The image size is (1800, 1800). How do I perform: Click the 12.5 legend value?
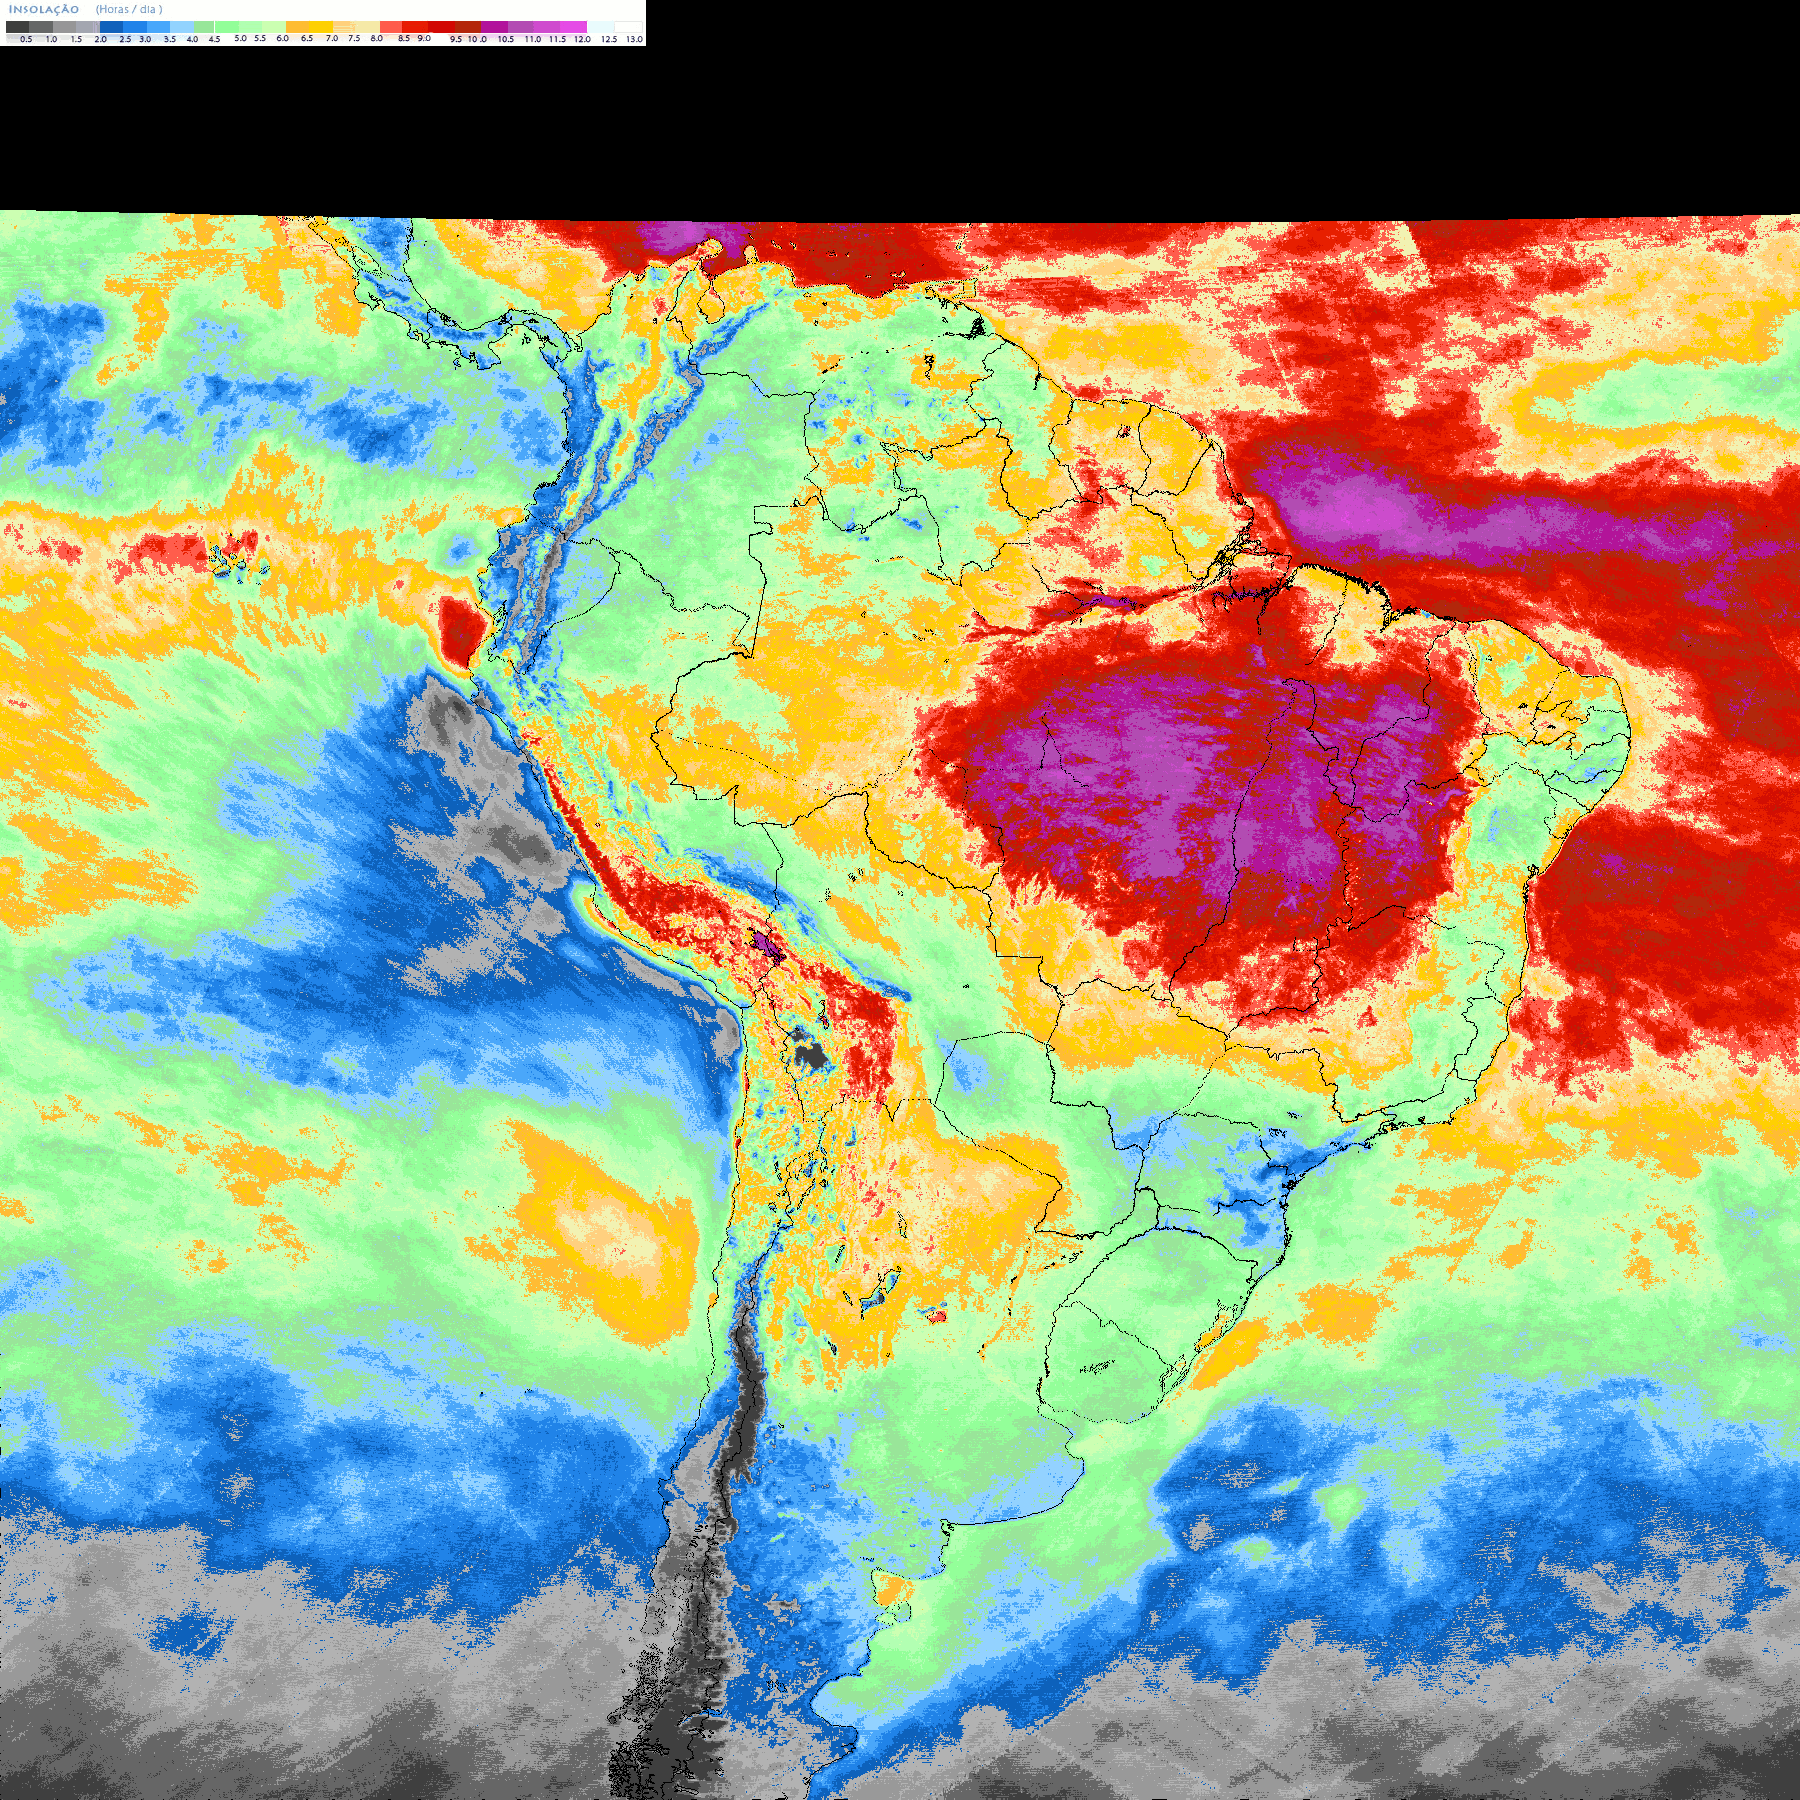tap(609, 39)
